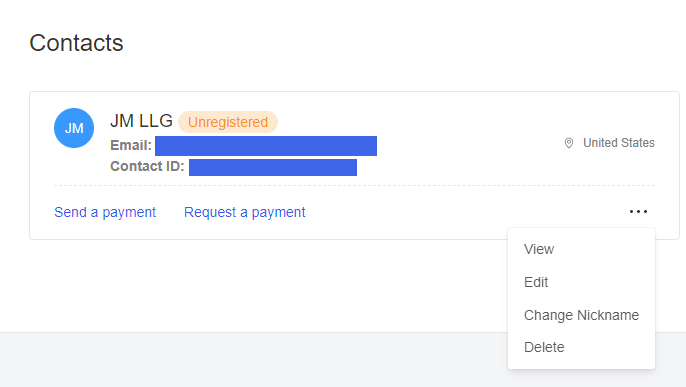Click the gray footer area below contacts

coord(254,359)
